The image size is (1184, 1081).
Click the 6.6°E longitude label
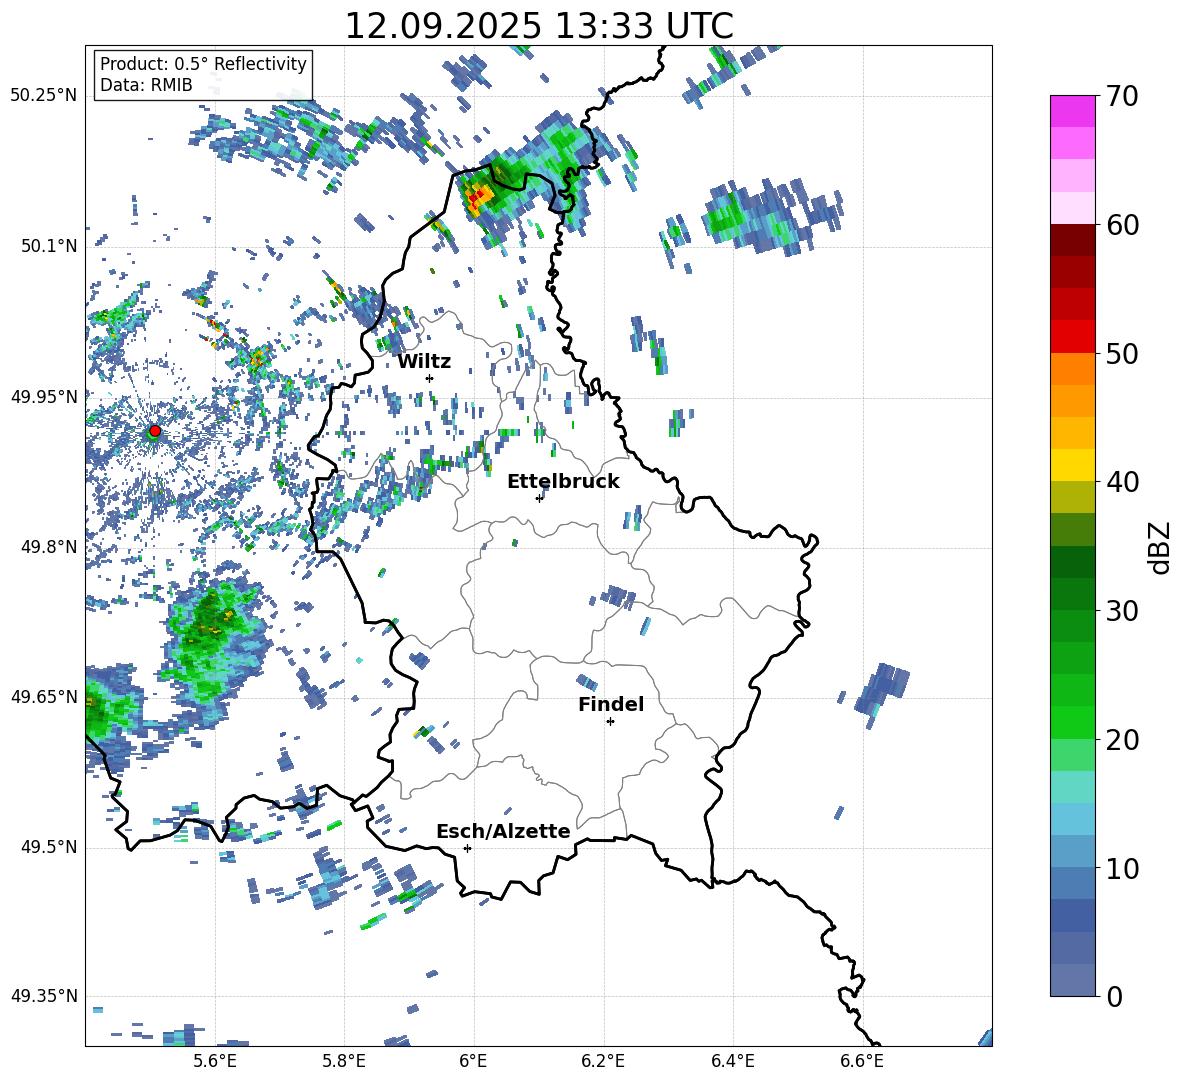(862, 1061)
